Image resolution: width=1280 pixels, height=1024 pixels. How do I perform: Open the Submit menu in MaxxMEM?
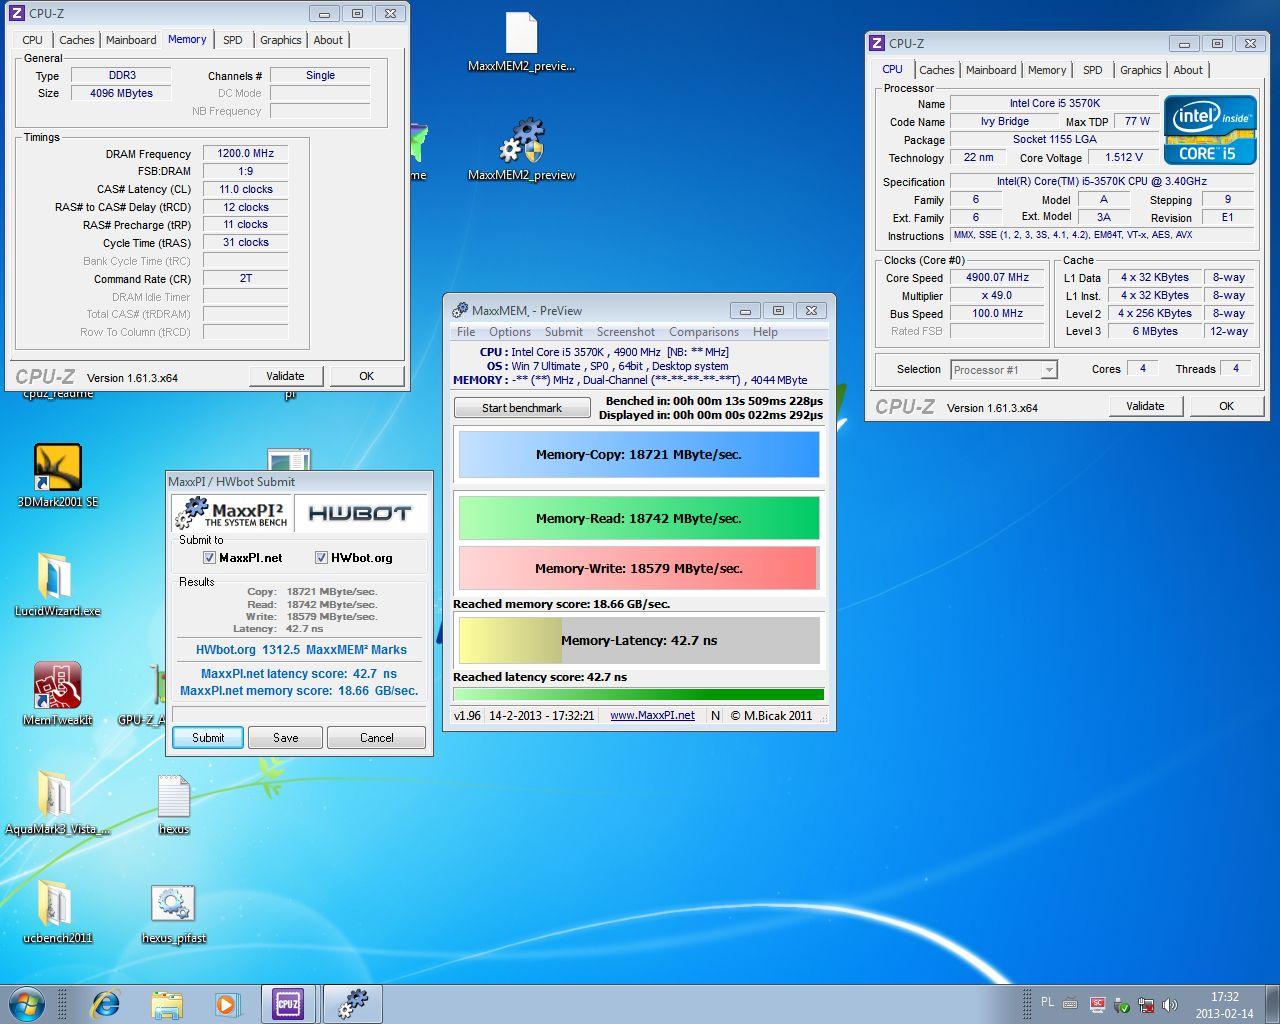[564, 332]
